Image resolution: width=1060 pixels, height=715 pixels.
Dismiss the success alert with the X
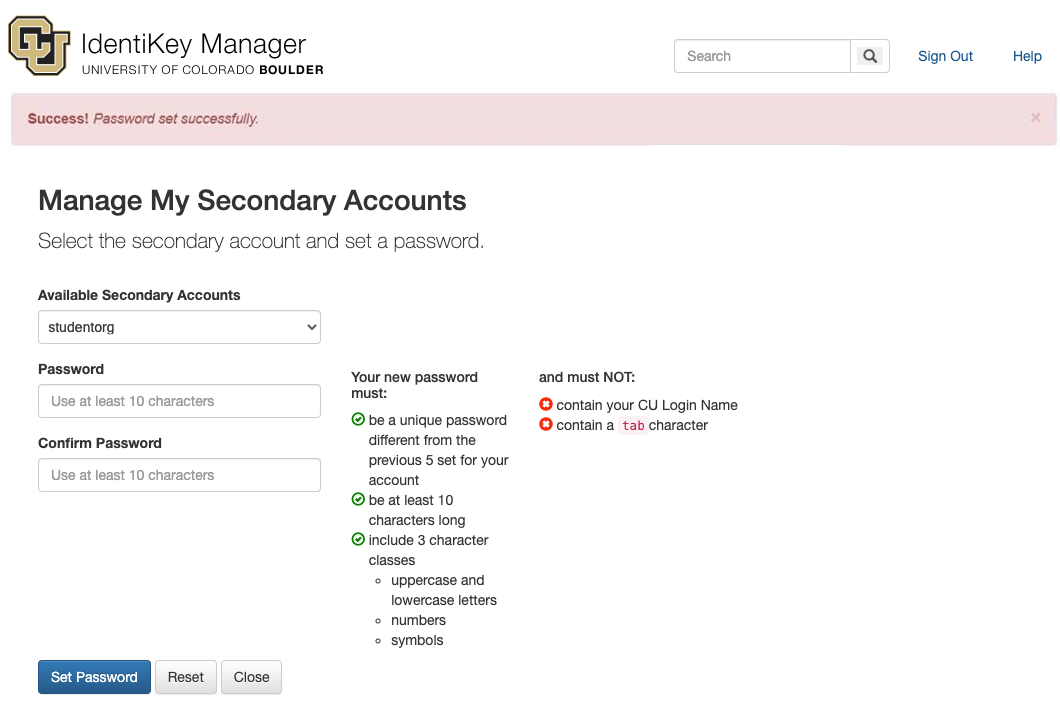click(1035, 118)
